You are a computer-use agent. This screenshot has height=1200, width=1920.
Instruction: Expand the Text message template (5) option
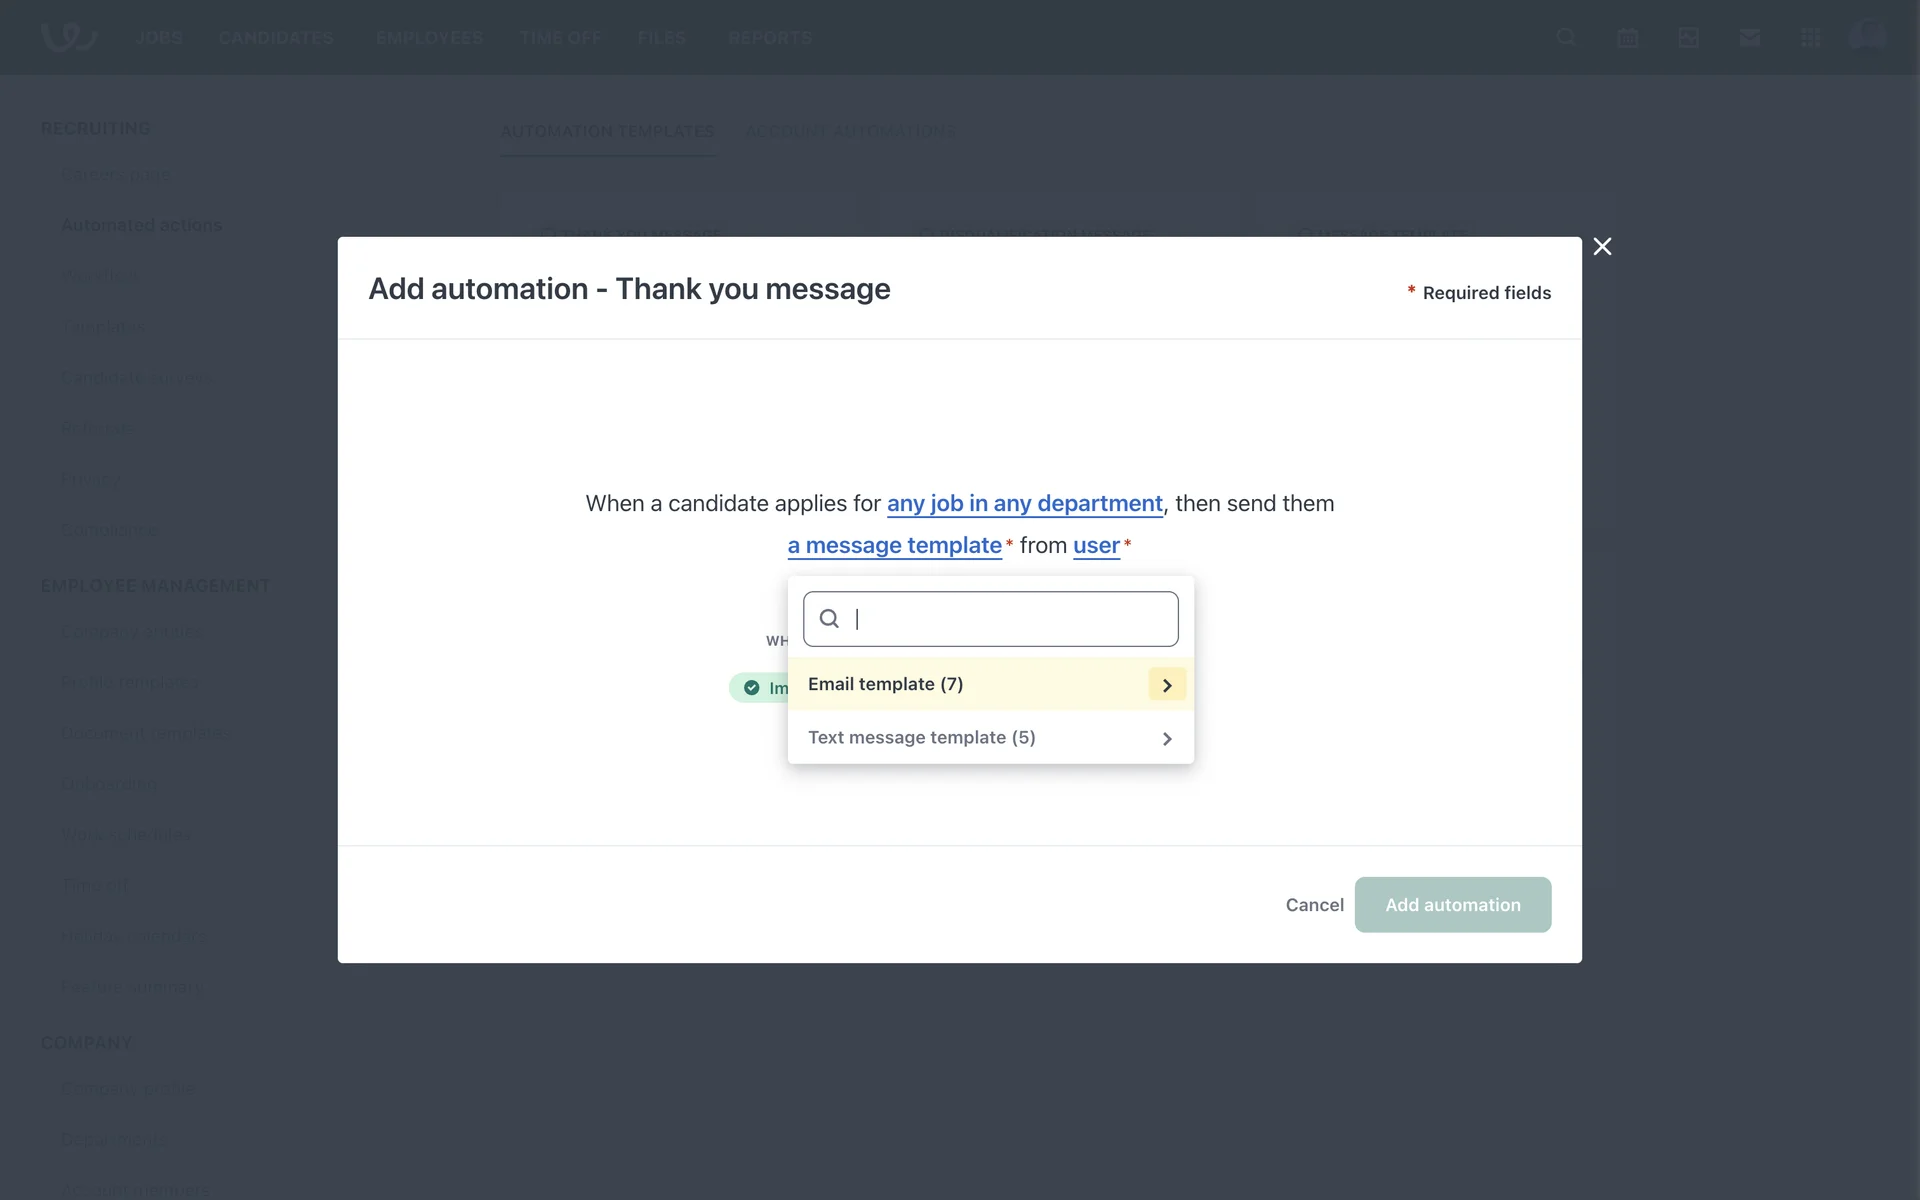[x=920, y=738]
